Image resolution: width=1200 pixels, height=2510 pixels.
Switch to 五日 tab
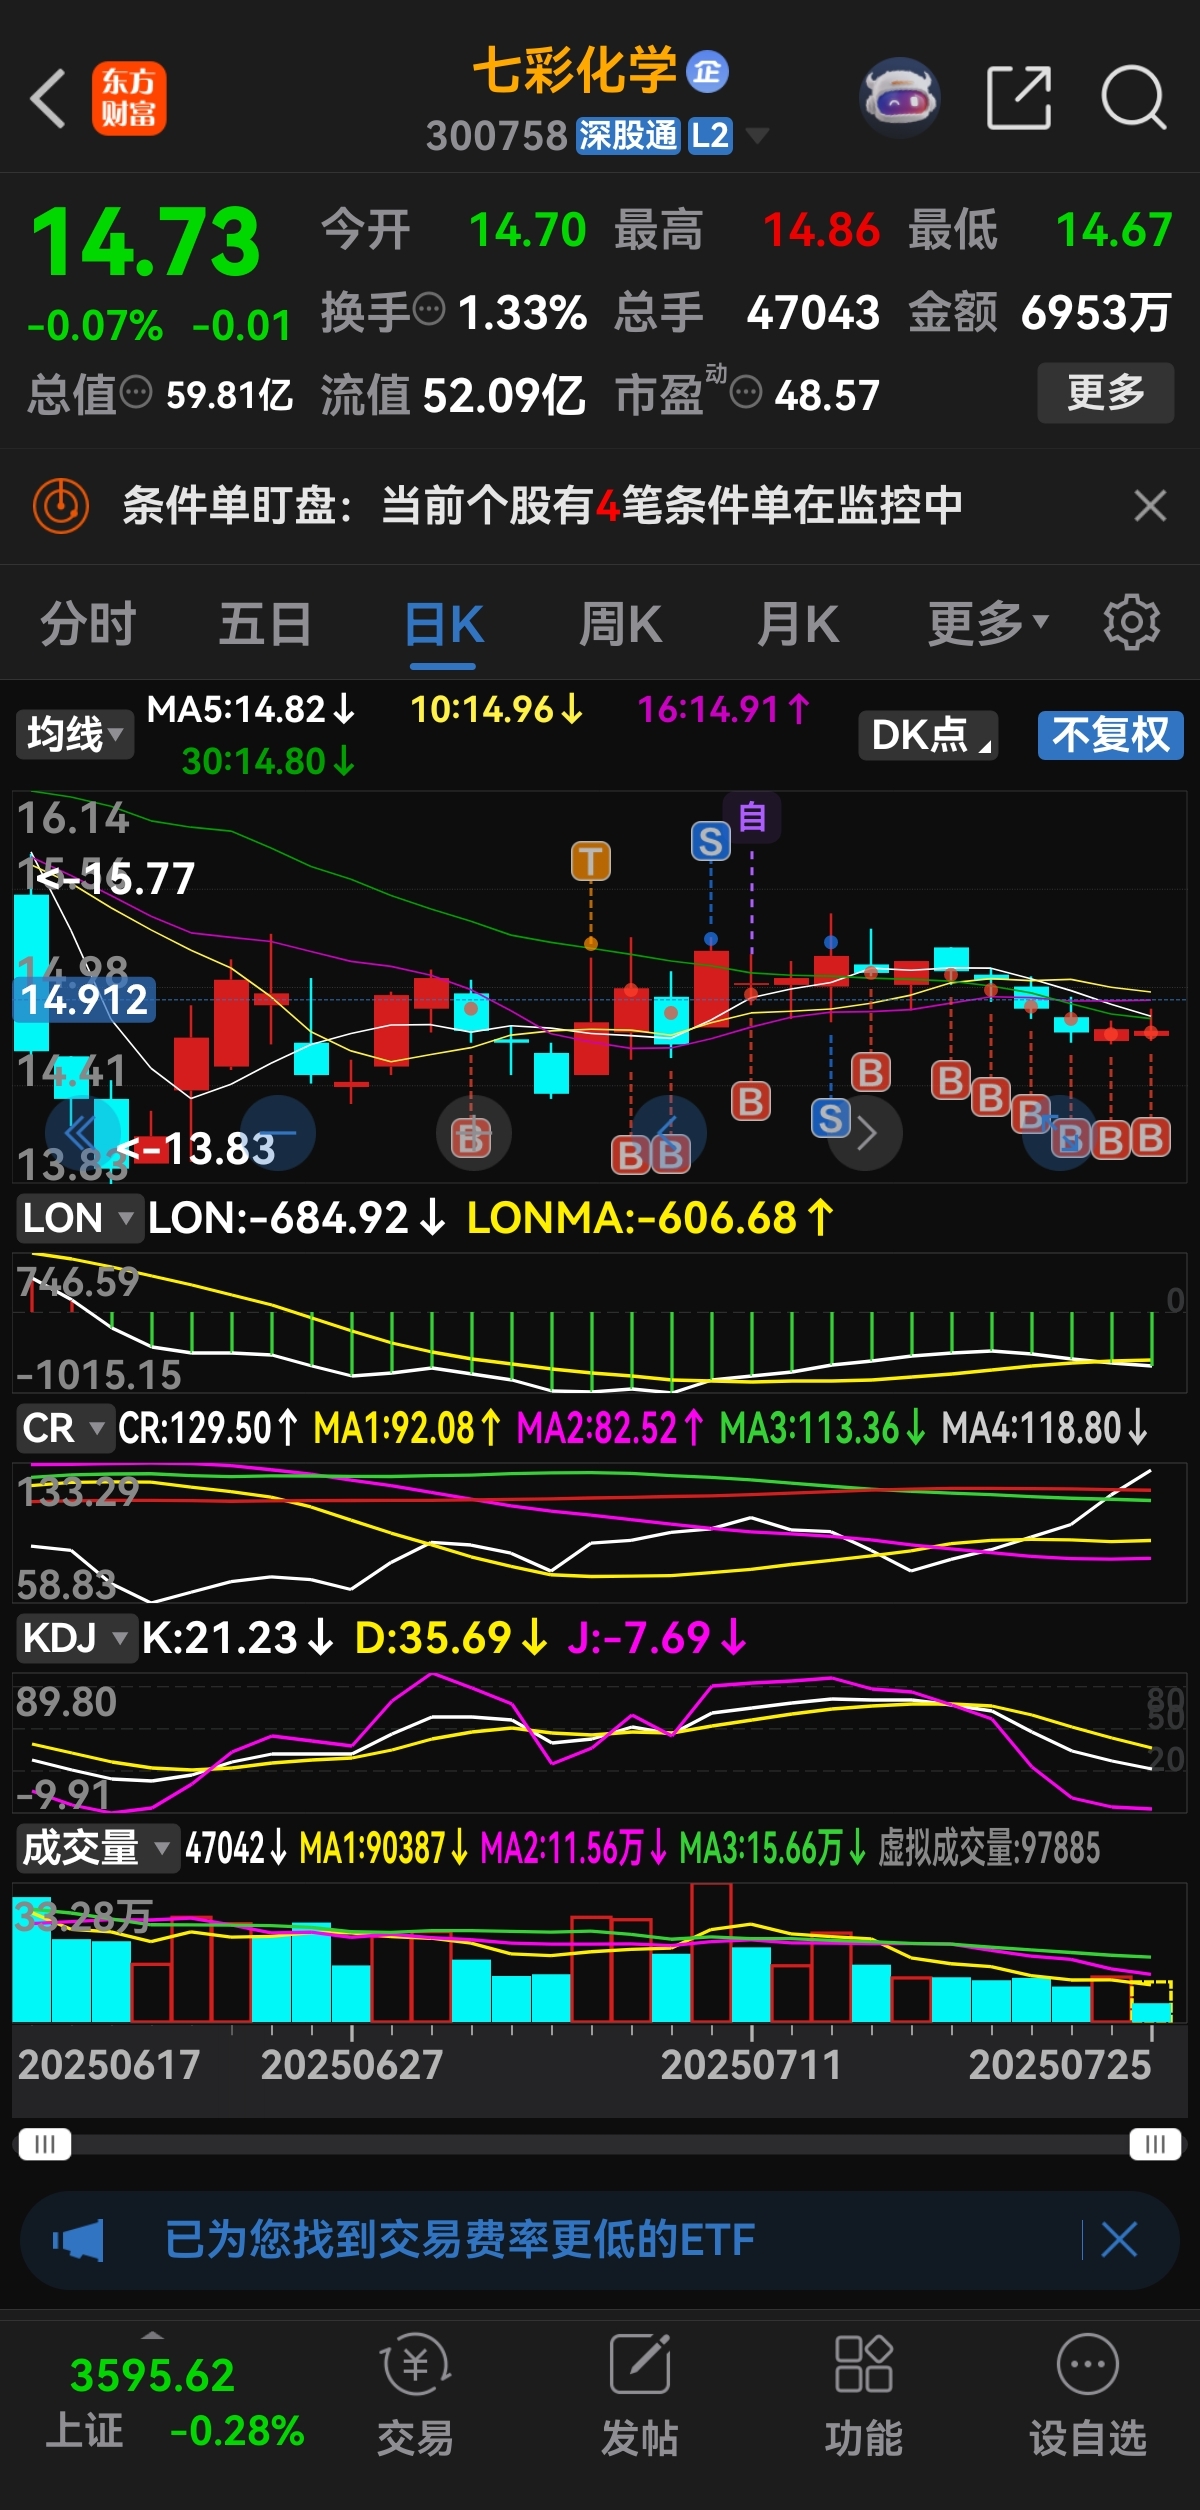[x=265, y=624]
